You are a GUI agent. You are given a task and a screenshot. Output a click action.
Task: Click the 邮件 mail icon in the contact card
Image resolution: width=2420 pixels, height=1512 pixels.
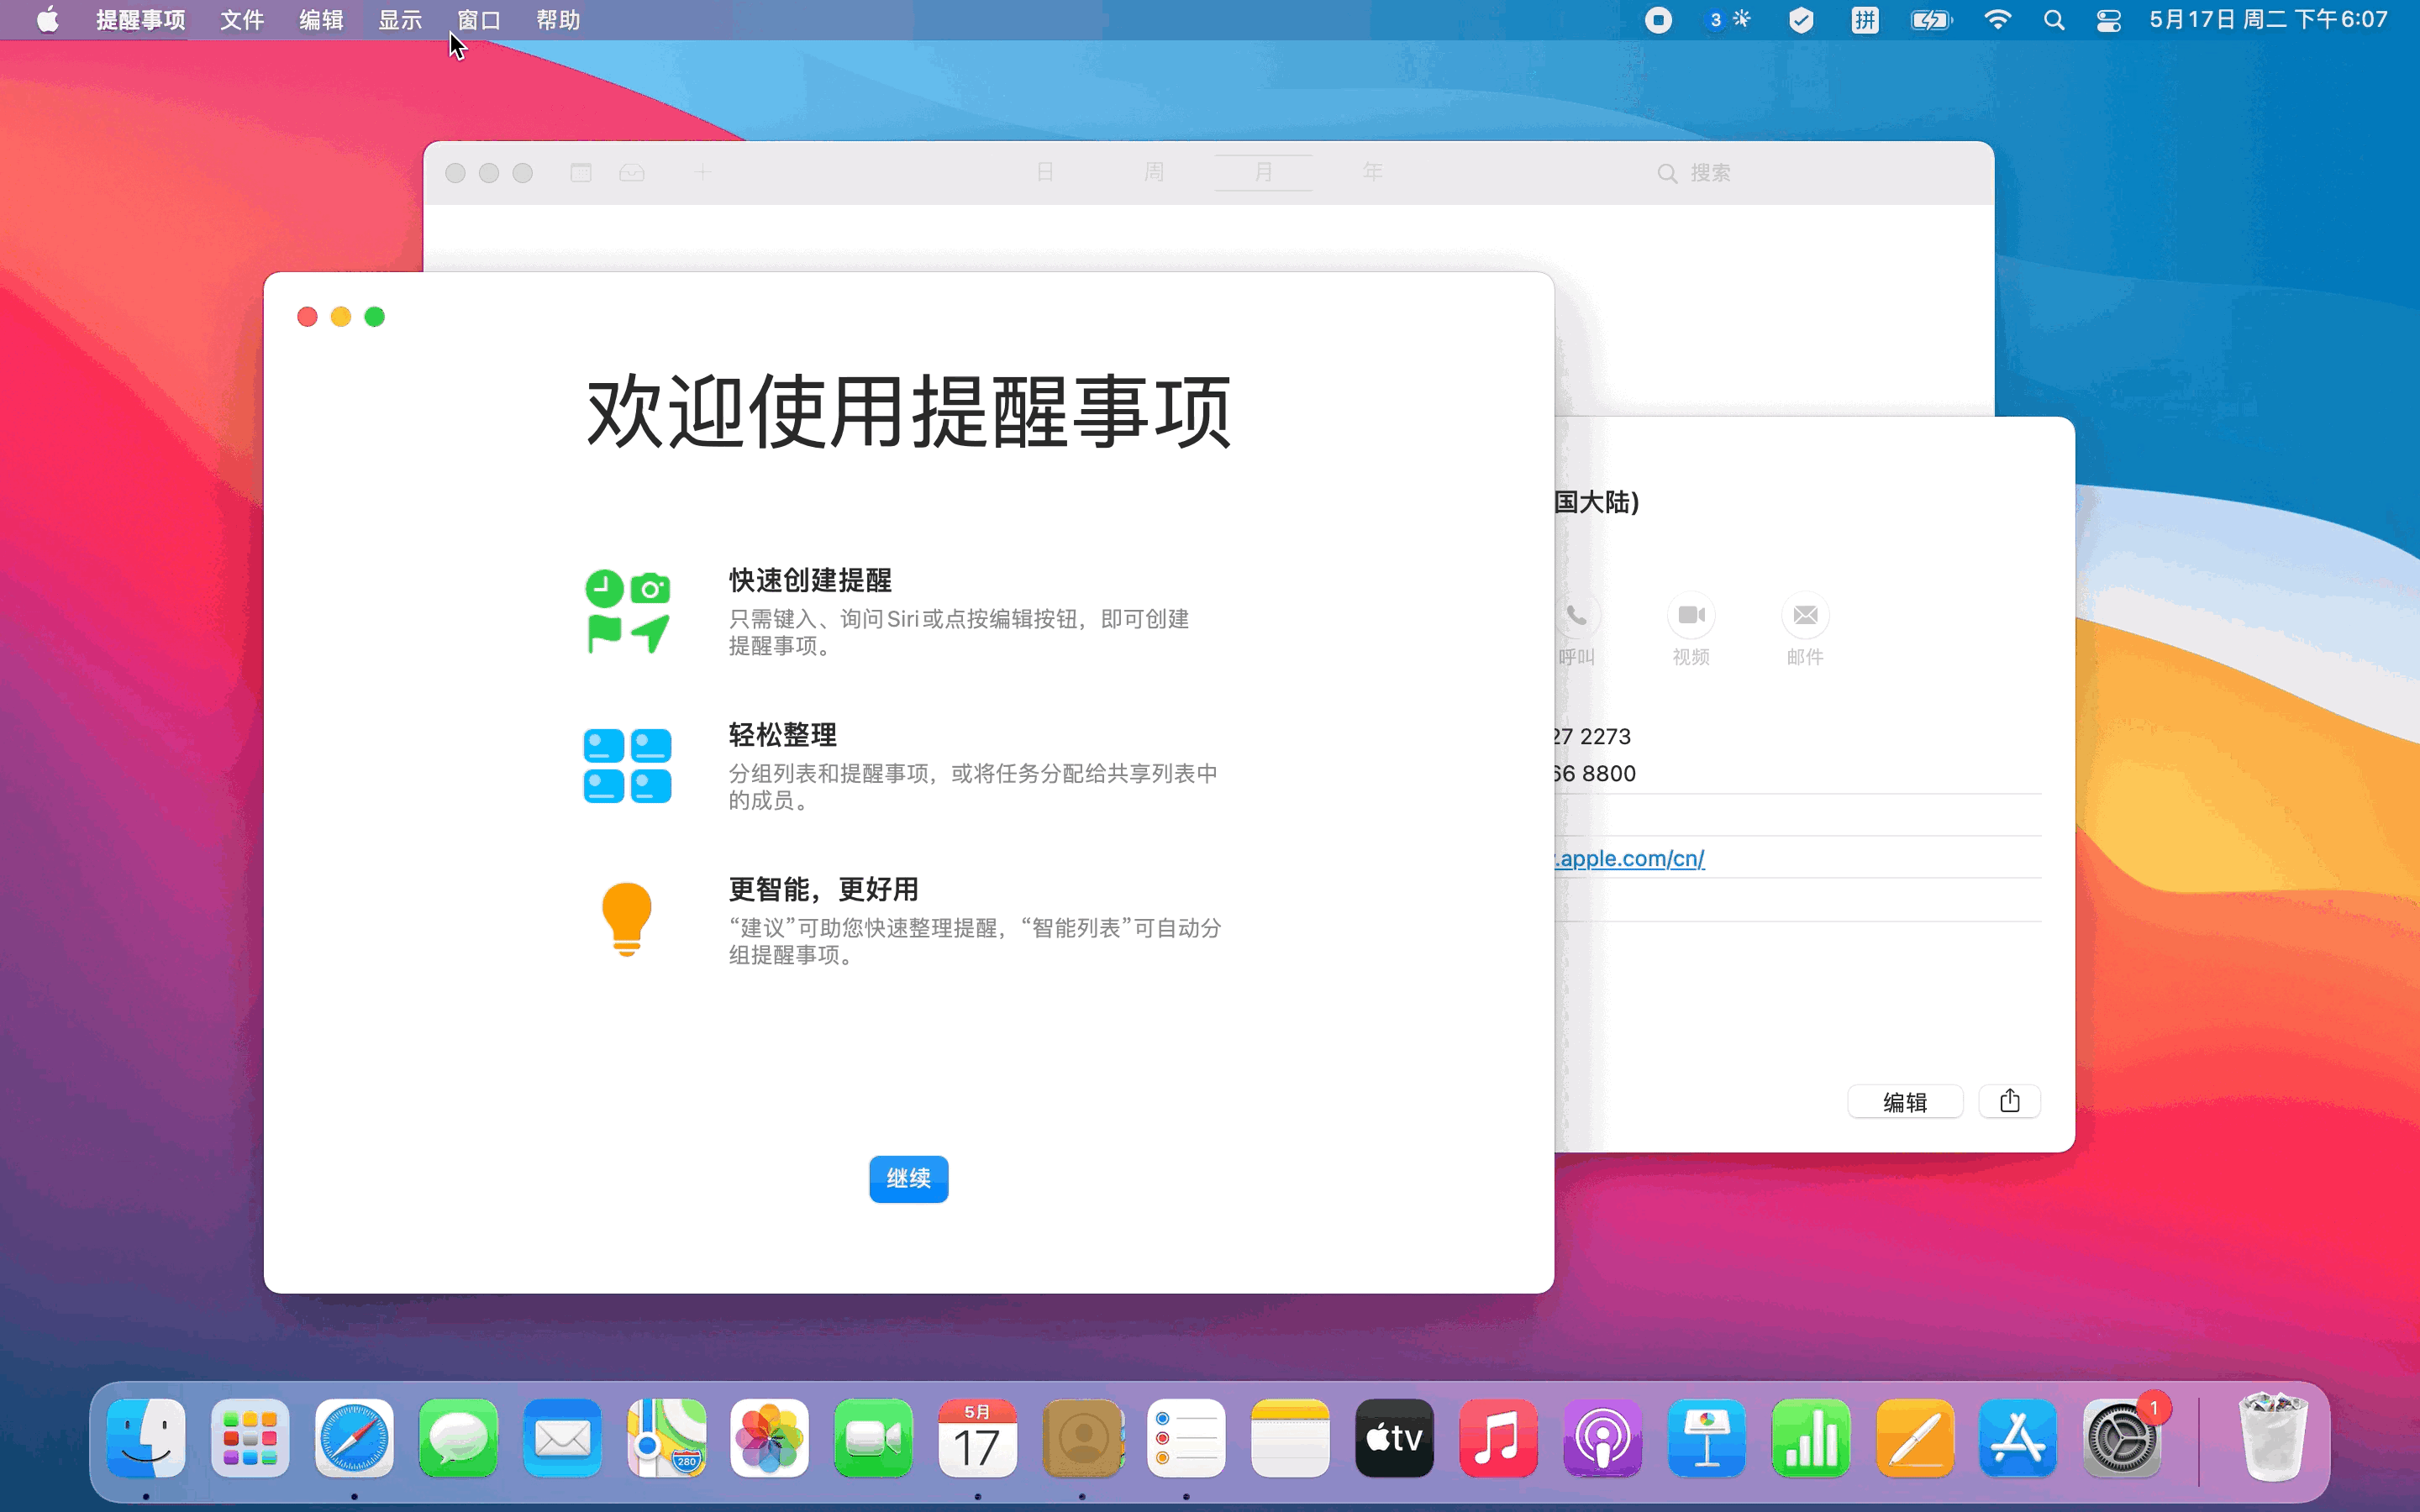[x=1805, y=615]
